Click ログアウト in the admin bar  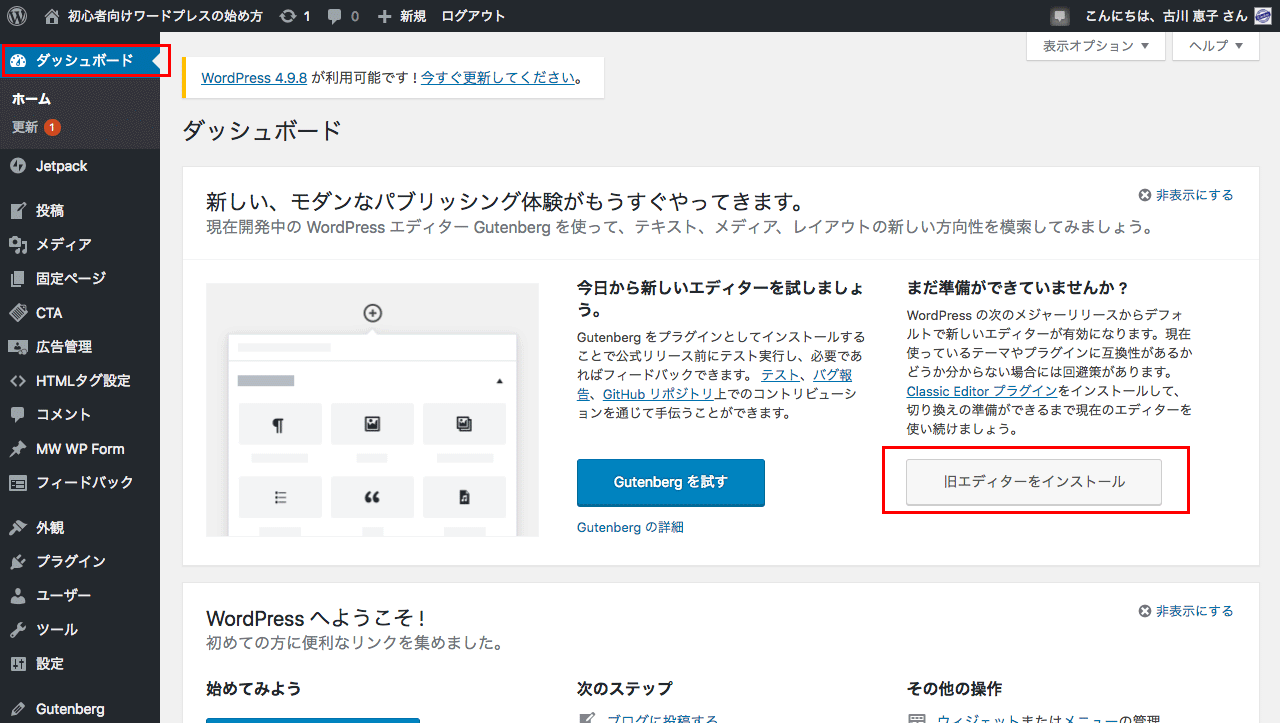[x=473, y=16]
